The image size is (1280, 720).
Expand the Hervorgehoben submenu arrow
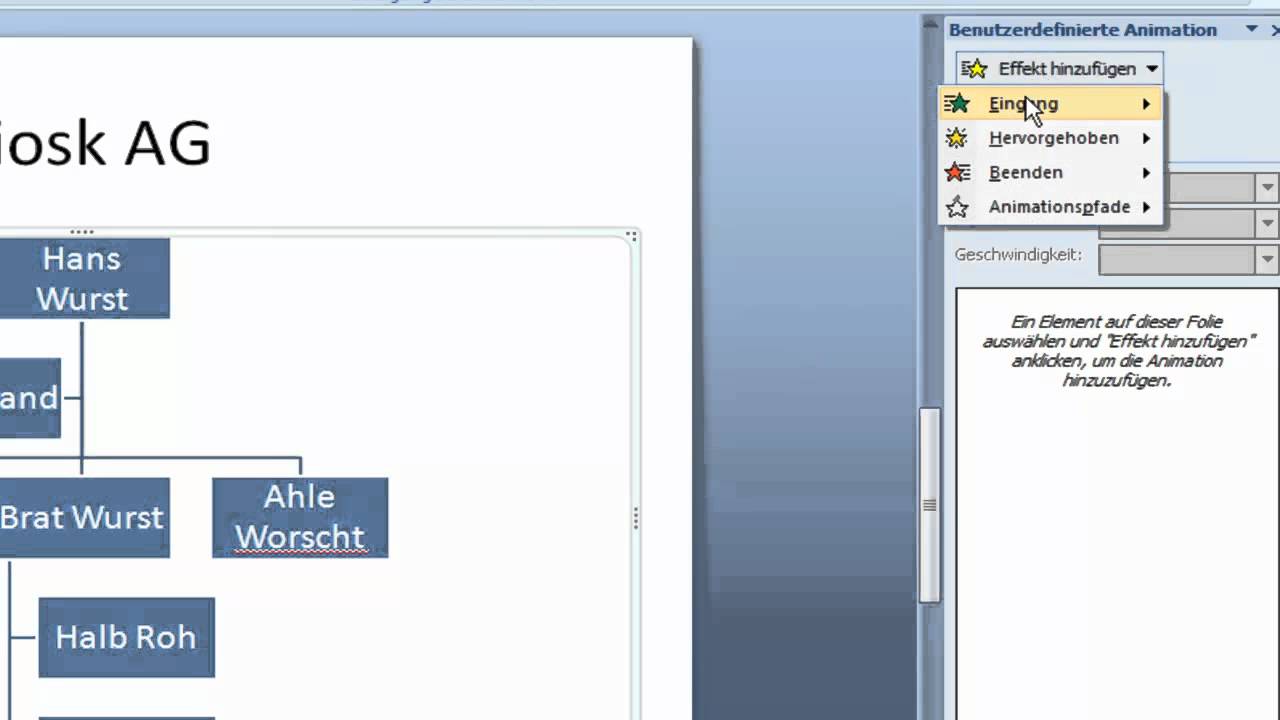1146,138
